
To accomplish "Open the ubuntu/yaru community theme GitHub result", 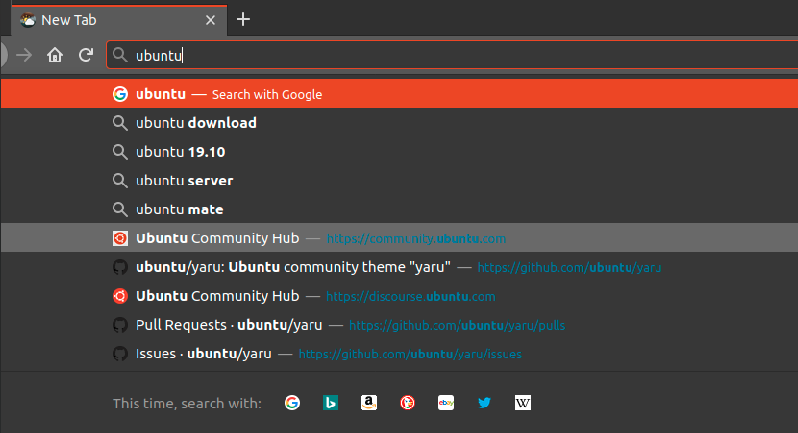I will 400,267.
